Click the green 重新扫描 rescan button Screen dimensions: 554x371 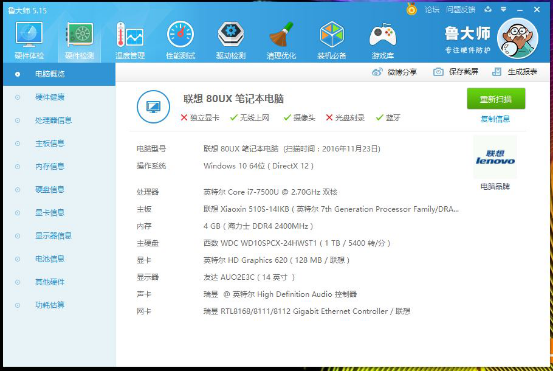pos(496,99)
